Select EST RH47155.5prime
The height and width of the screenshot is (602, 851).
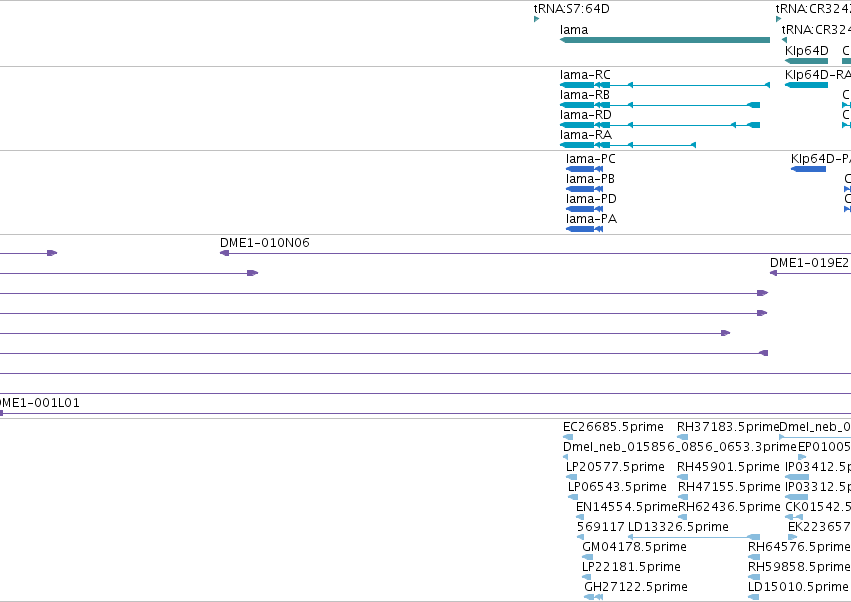coord(729,487)
